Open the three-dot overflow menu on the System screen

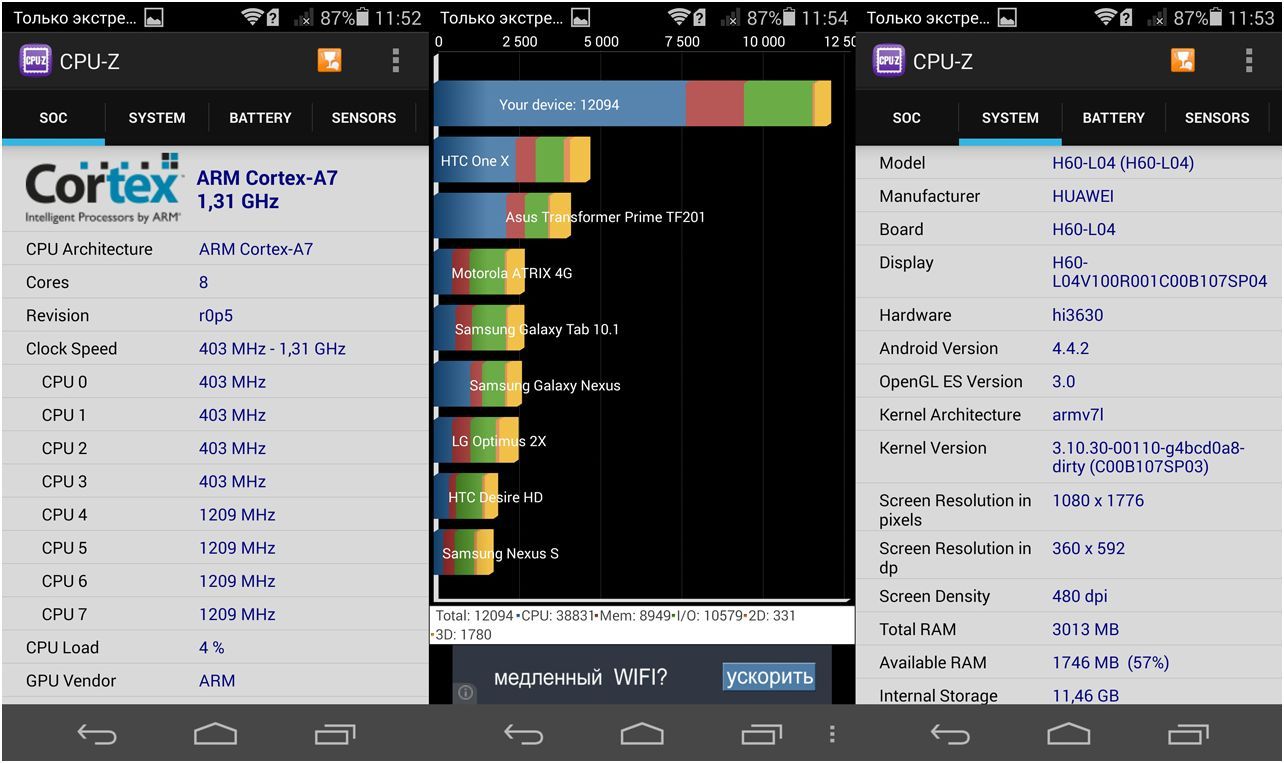click(x=1249, y=60)
